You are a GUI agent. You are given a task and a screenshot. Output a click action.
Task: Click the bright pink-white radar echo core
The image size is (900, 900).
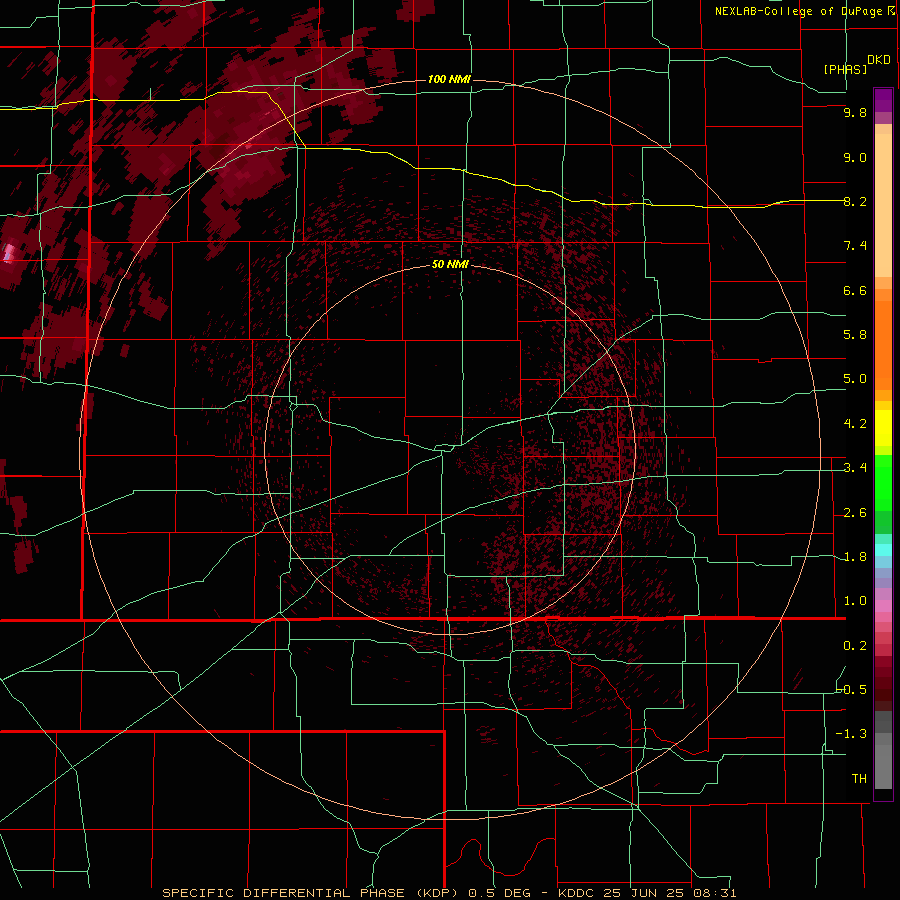coord(8,253)
